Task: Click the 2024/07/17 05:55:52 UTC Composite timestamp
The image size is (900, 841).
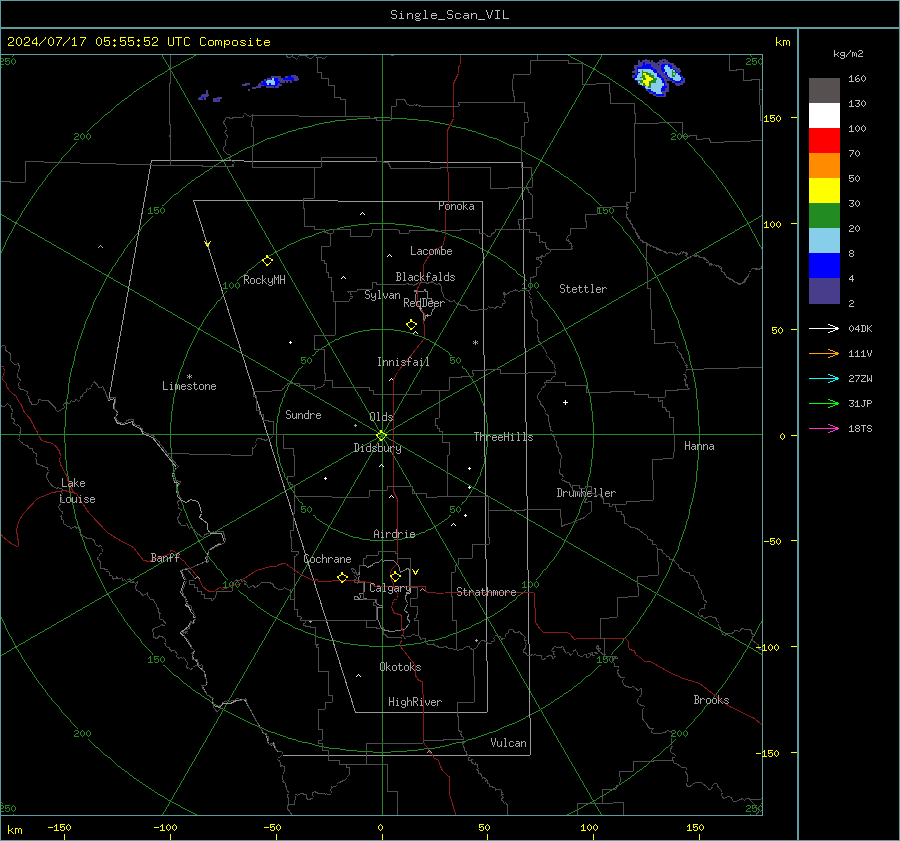Action: click(x=138, y=42)
